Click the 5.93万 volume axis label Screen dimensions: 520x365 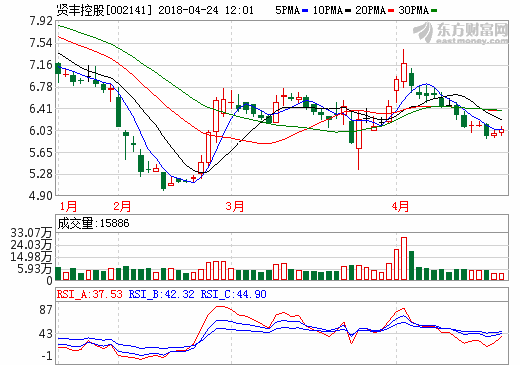point(35,269)
